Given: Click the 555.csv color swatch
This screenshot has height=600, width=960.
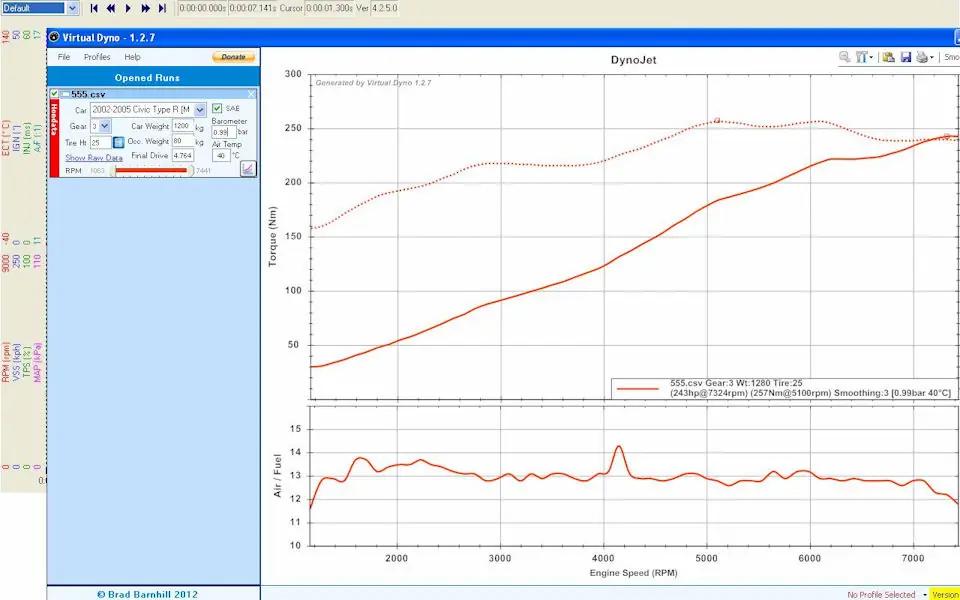Looking at the screenshot, I should tap(65, 94).
